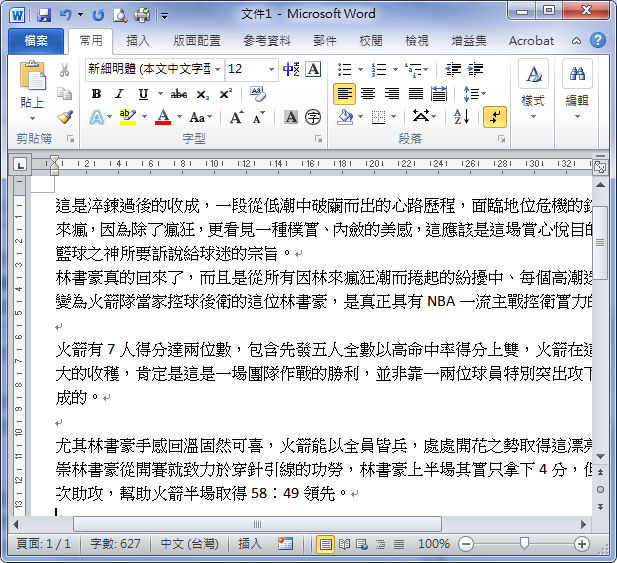Apply yellow text highlight color

pyautogui.click(x=128, y=117)
